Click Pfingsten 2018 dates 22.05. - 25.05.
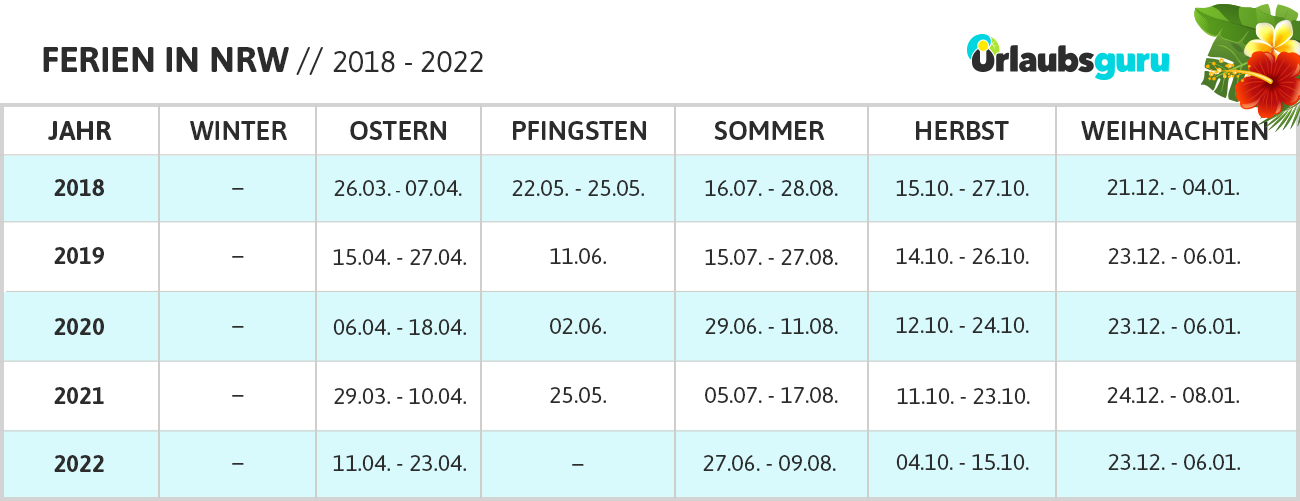This screenshot has width=1300, height=501. (x=578, y=188)
